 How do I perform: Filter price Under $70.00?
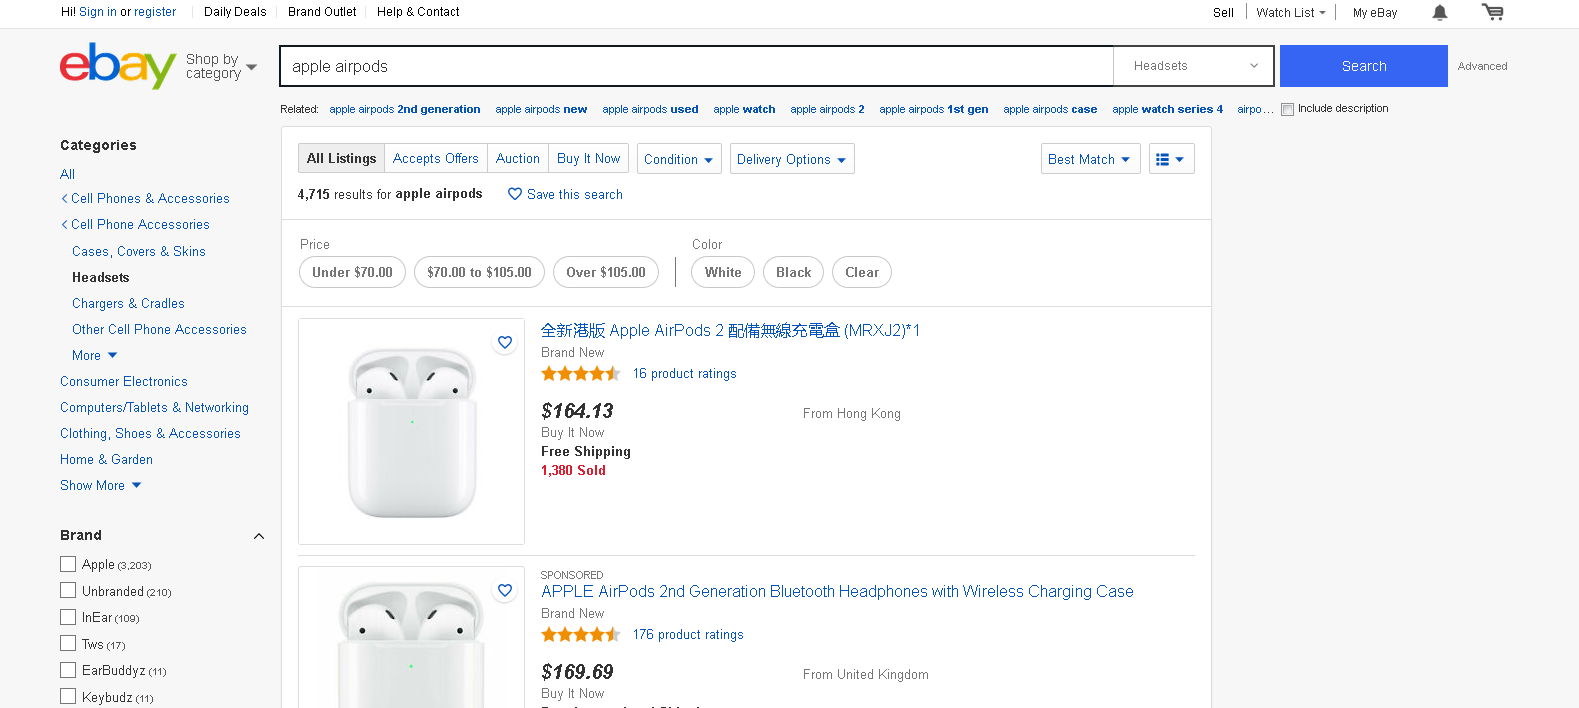[352, 272]
